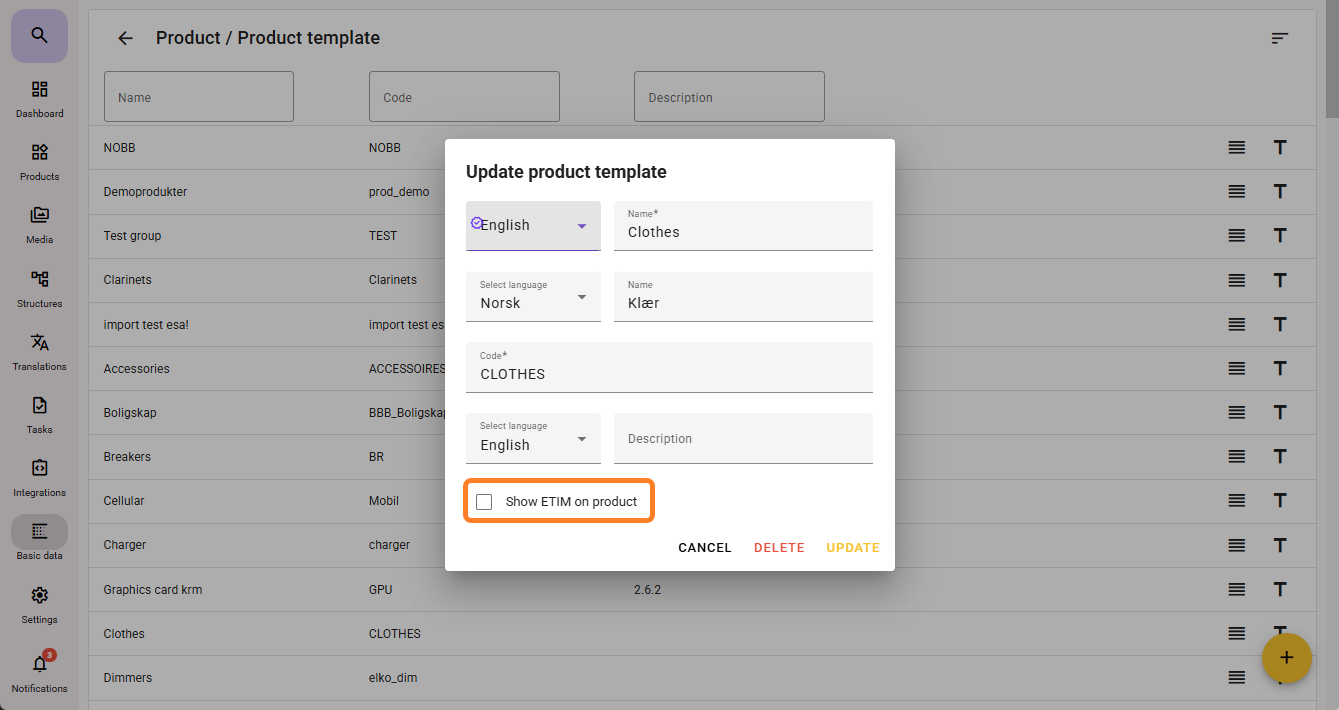Open Integrations in the sidebar

coord(39,477)
